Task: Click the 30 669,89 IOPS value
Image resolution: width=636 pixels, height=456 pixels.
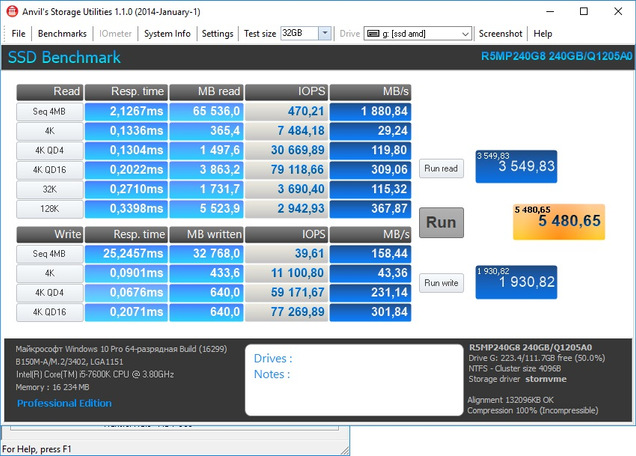Action: point(286,151)
